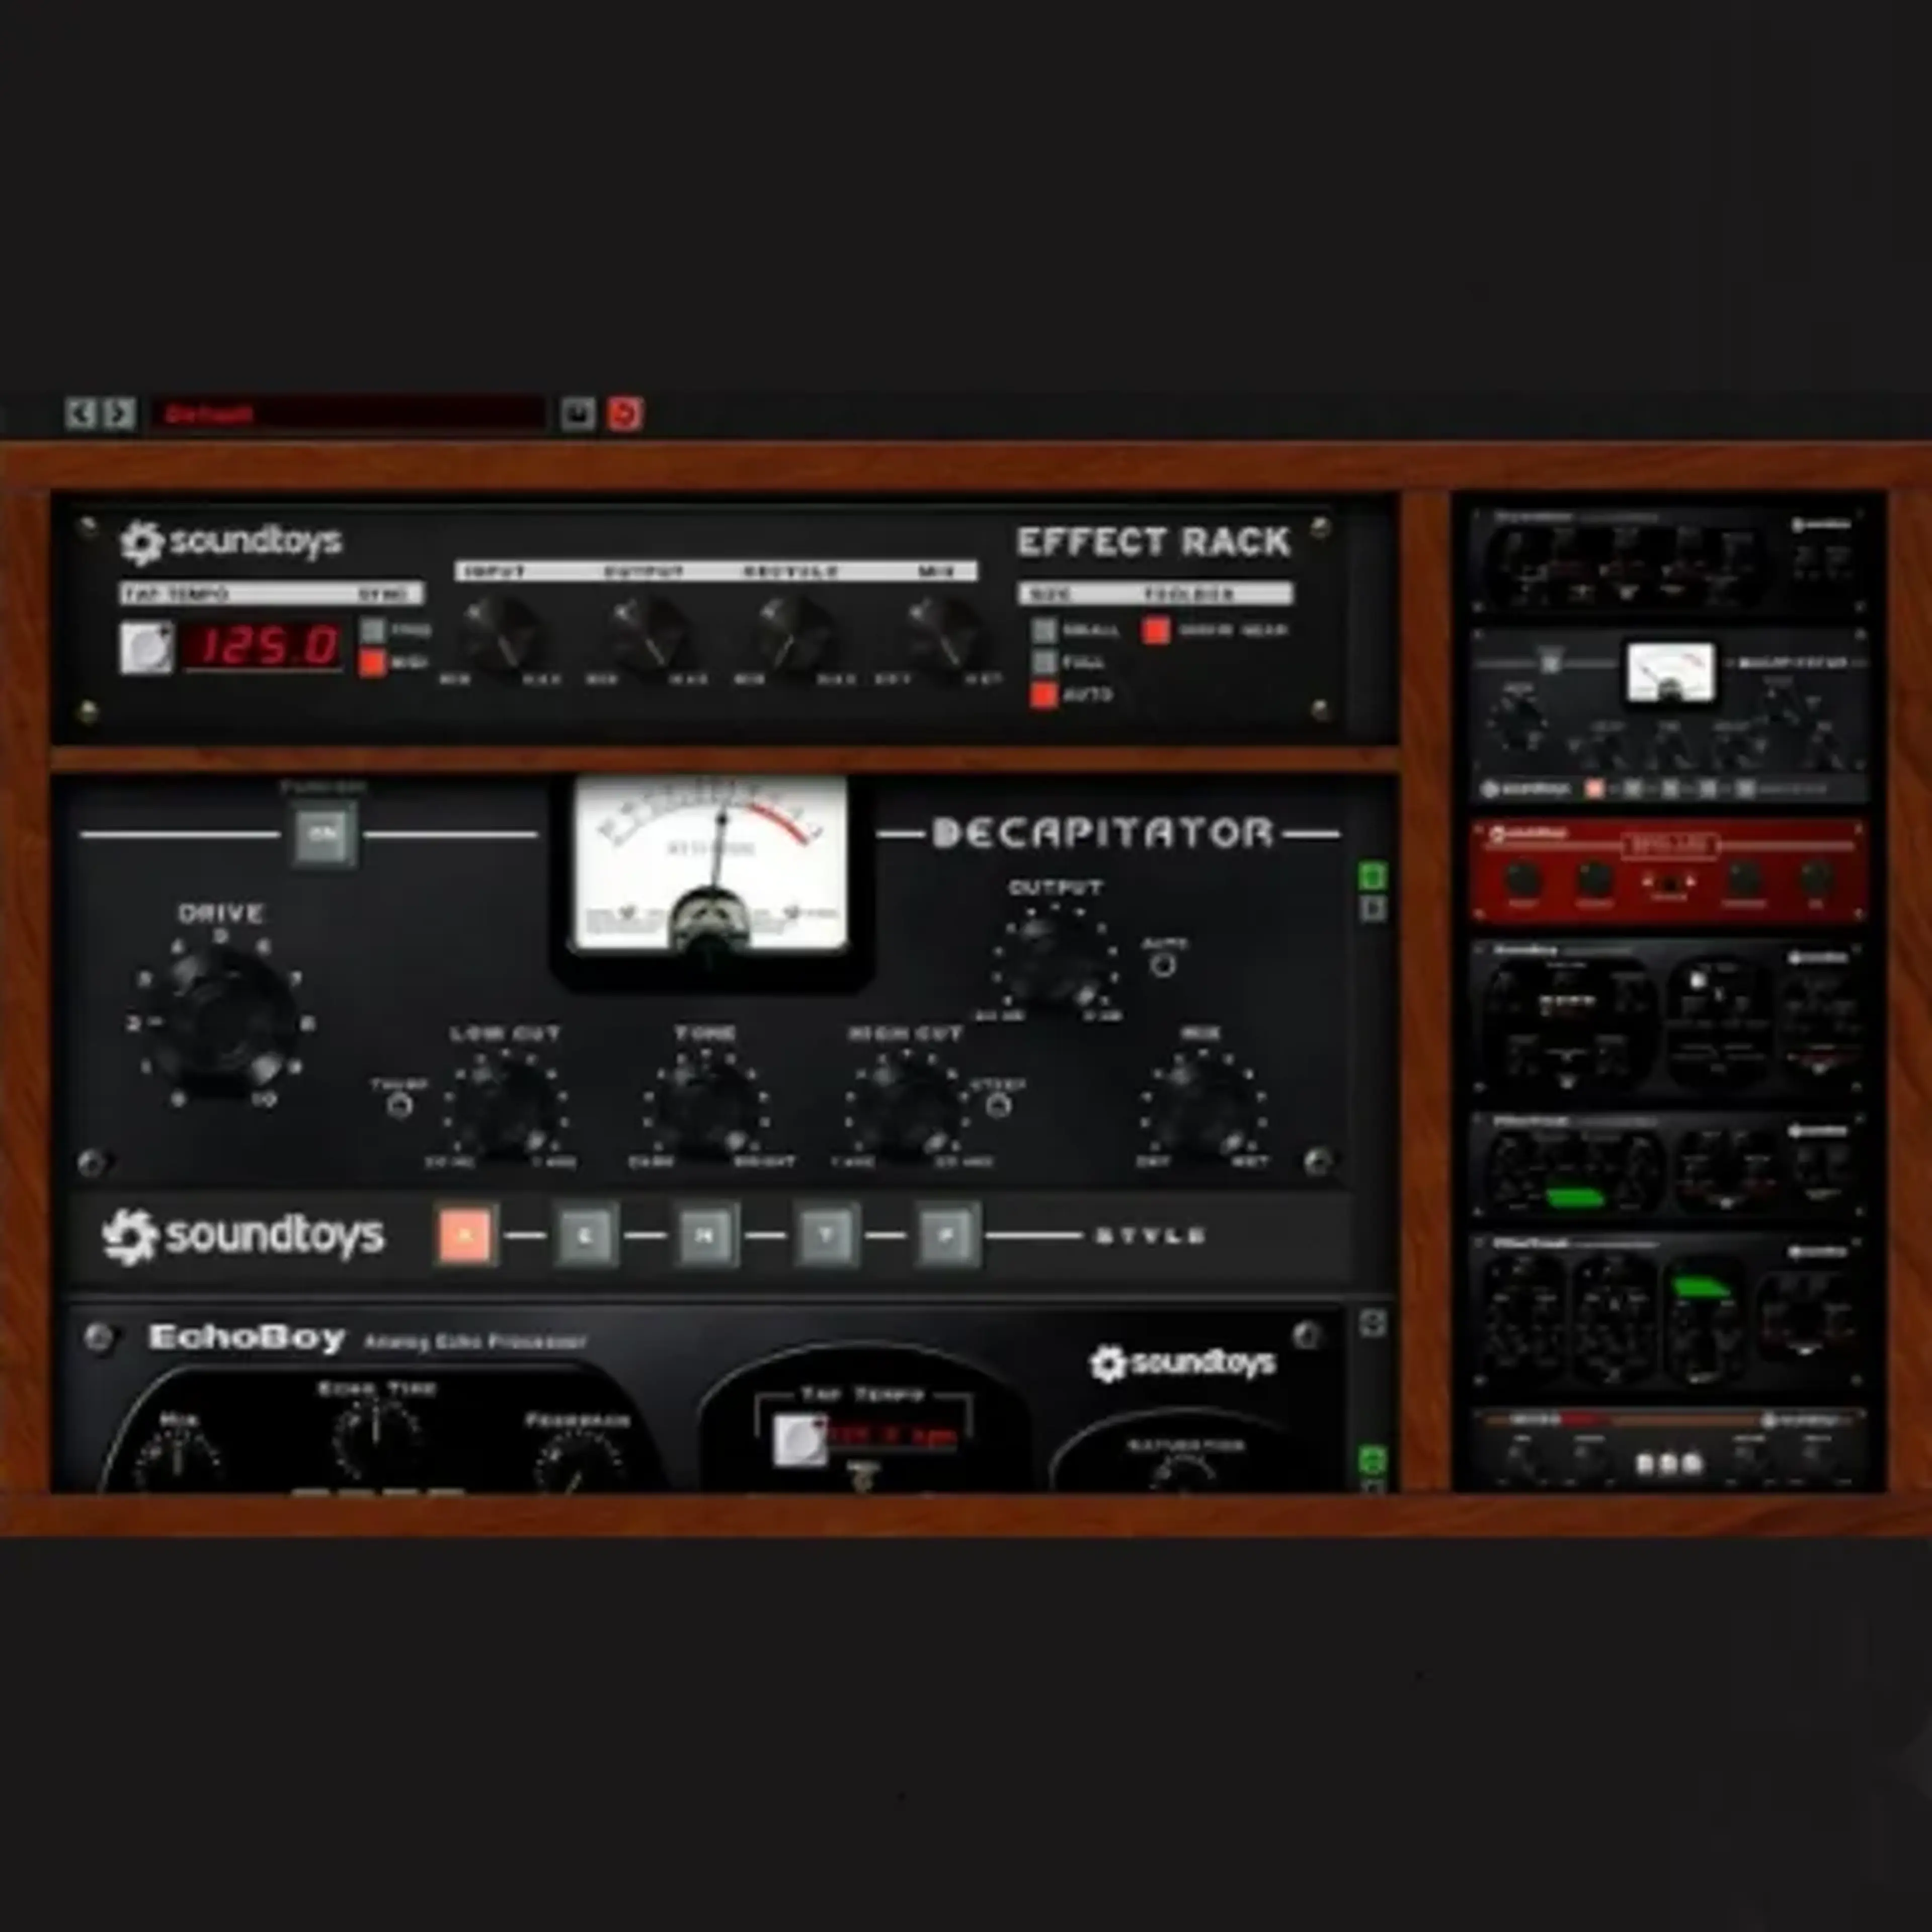Toggle the green EchoBoy enable button in the rack slot
Screen dimensions: 1932x1932
[x=1373, y=1459]
